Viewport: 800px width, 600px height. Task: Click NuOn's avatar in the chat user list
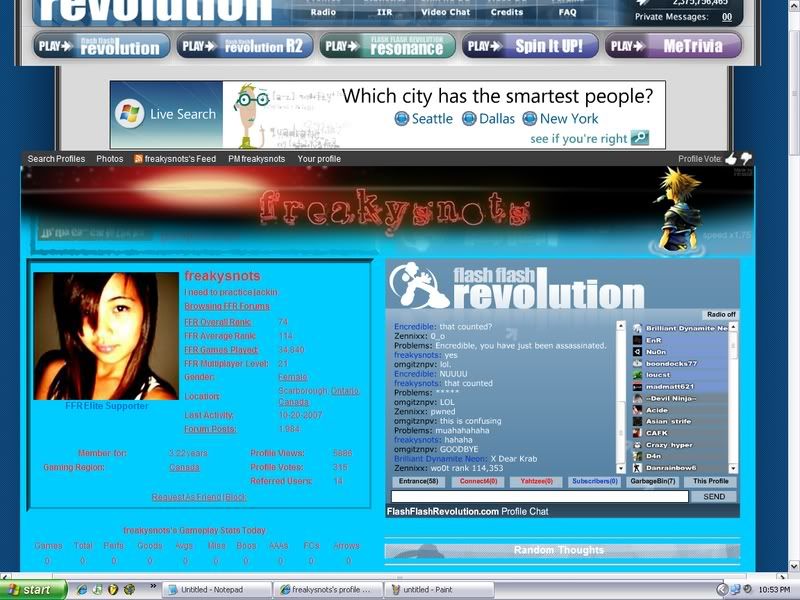[637, 352]
